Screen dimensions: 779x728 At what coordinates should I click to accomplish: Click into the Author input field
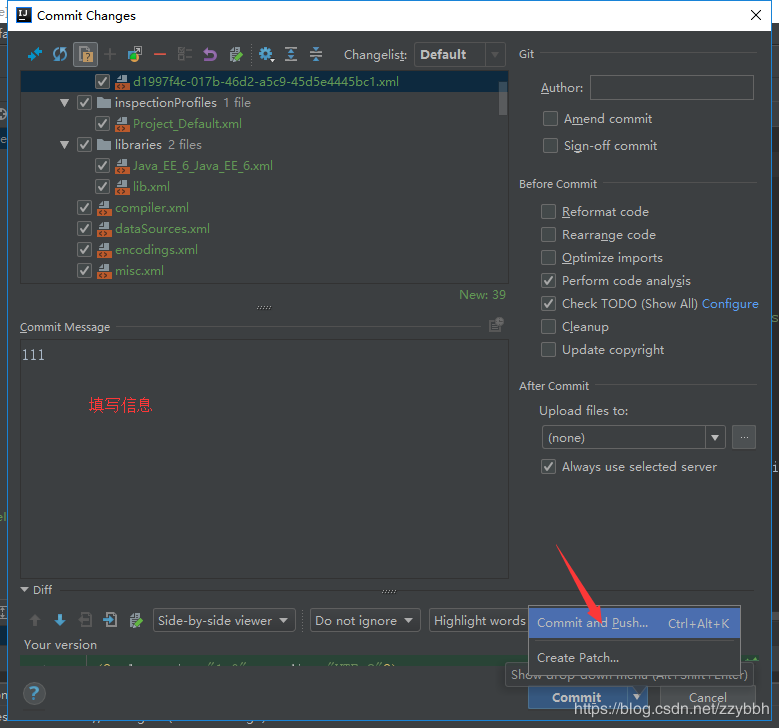(672, 88)
